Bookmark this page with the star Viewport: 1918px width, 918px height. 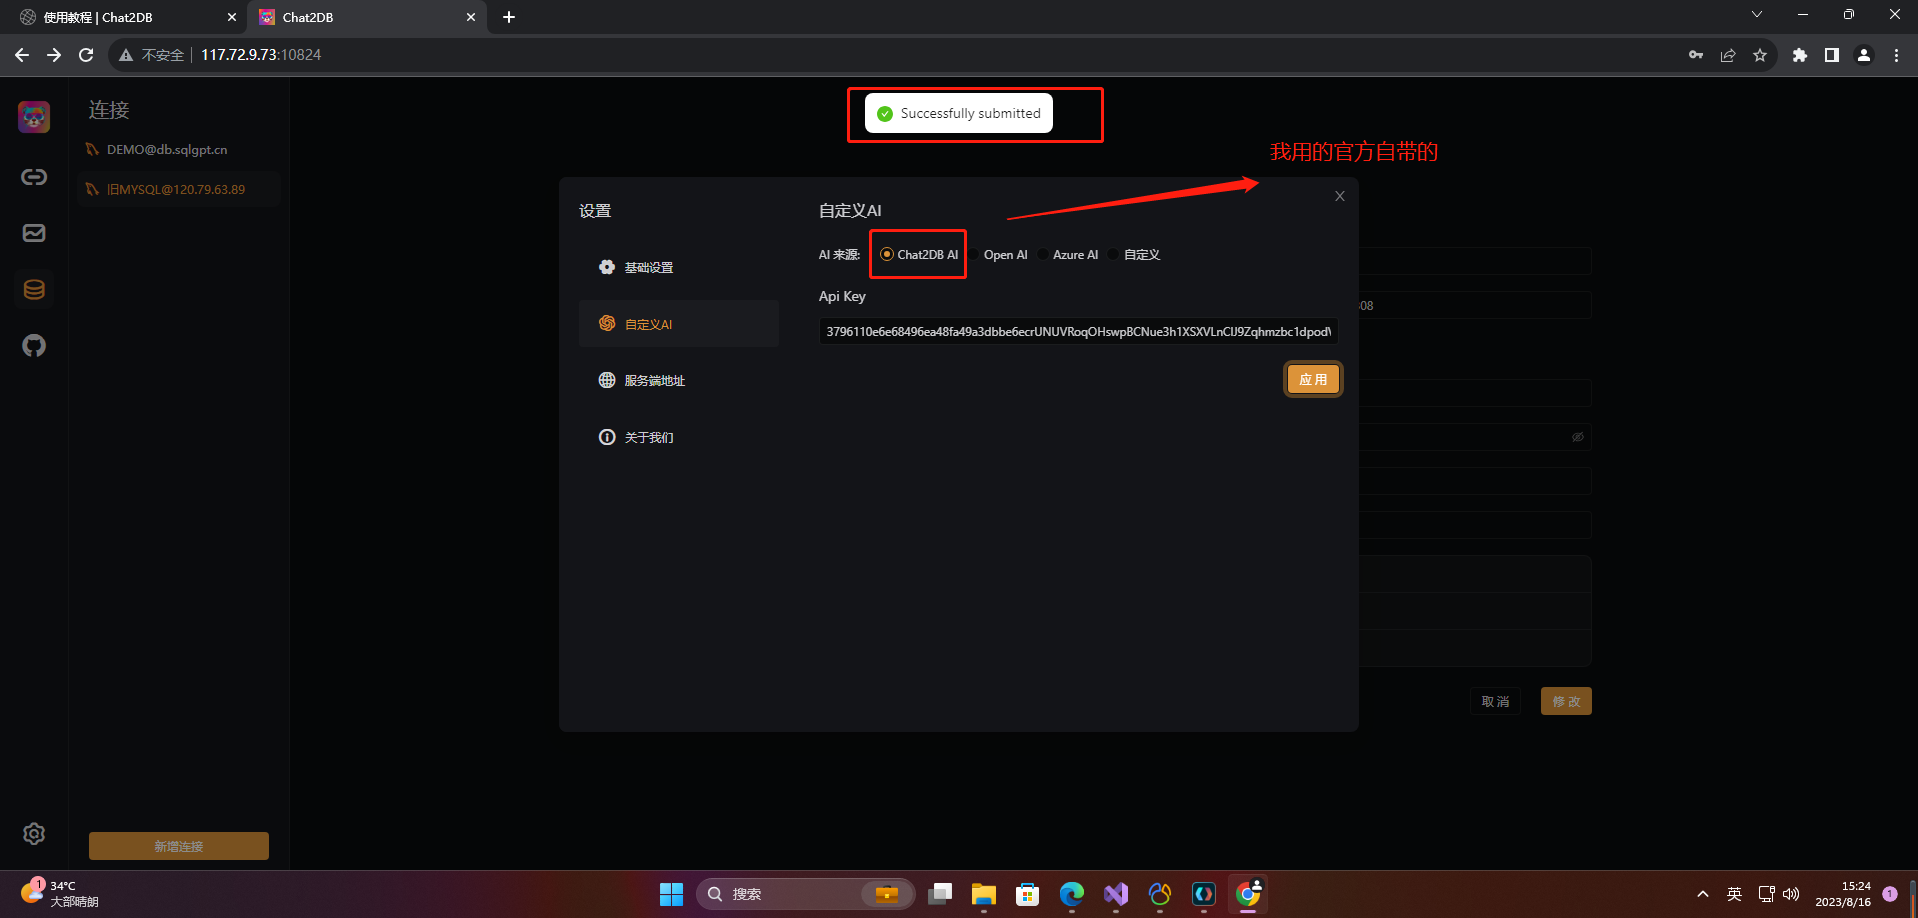click(x=1760, y=55)
